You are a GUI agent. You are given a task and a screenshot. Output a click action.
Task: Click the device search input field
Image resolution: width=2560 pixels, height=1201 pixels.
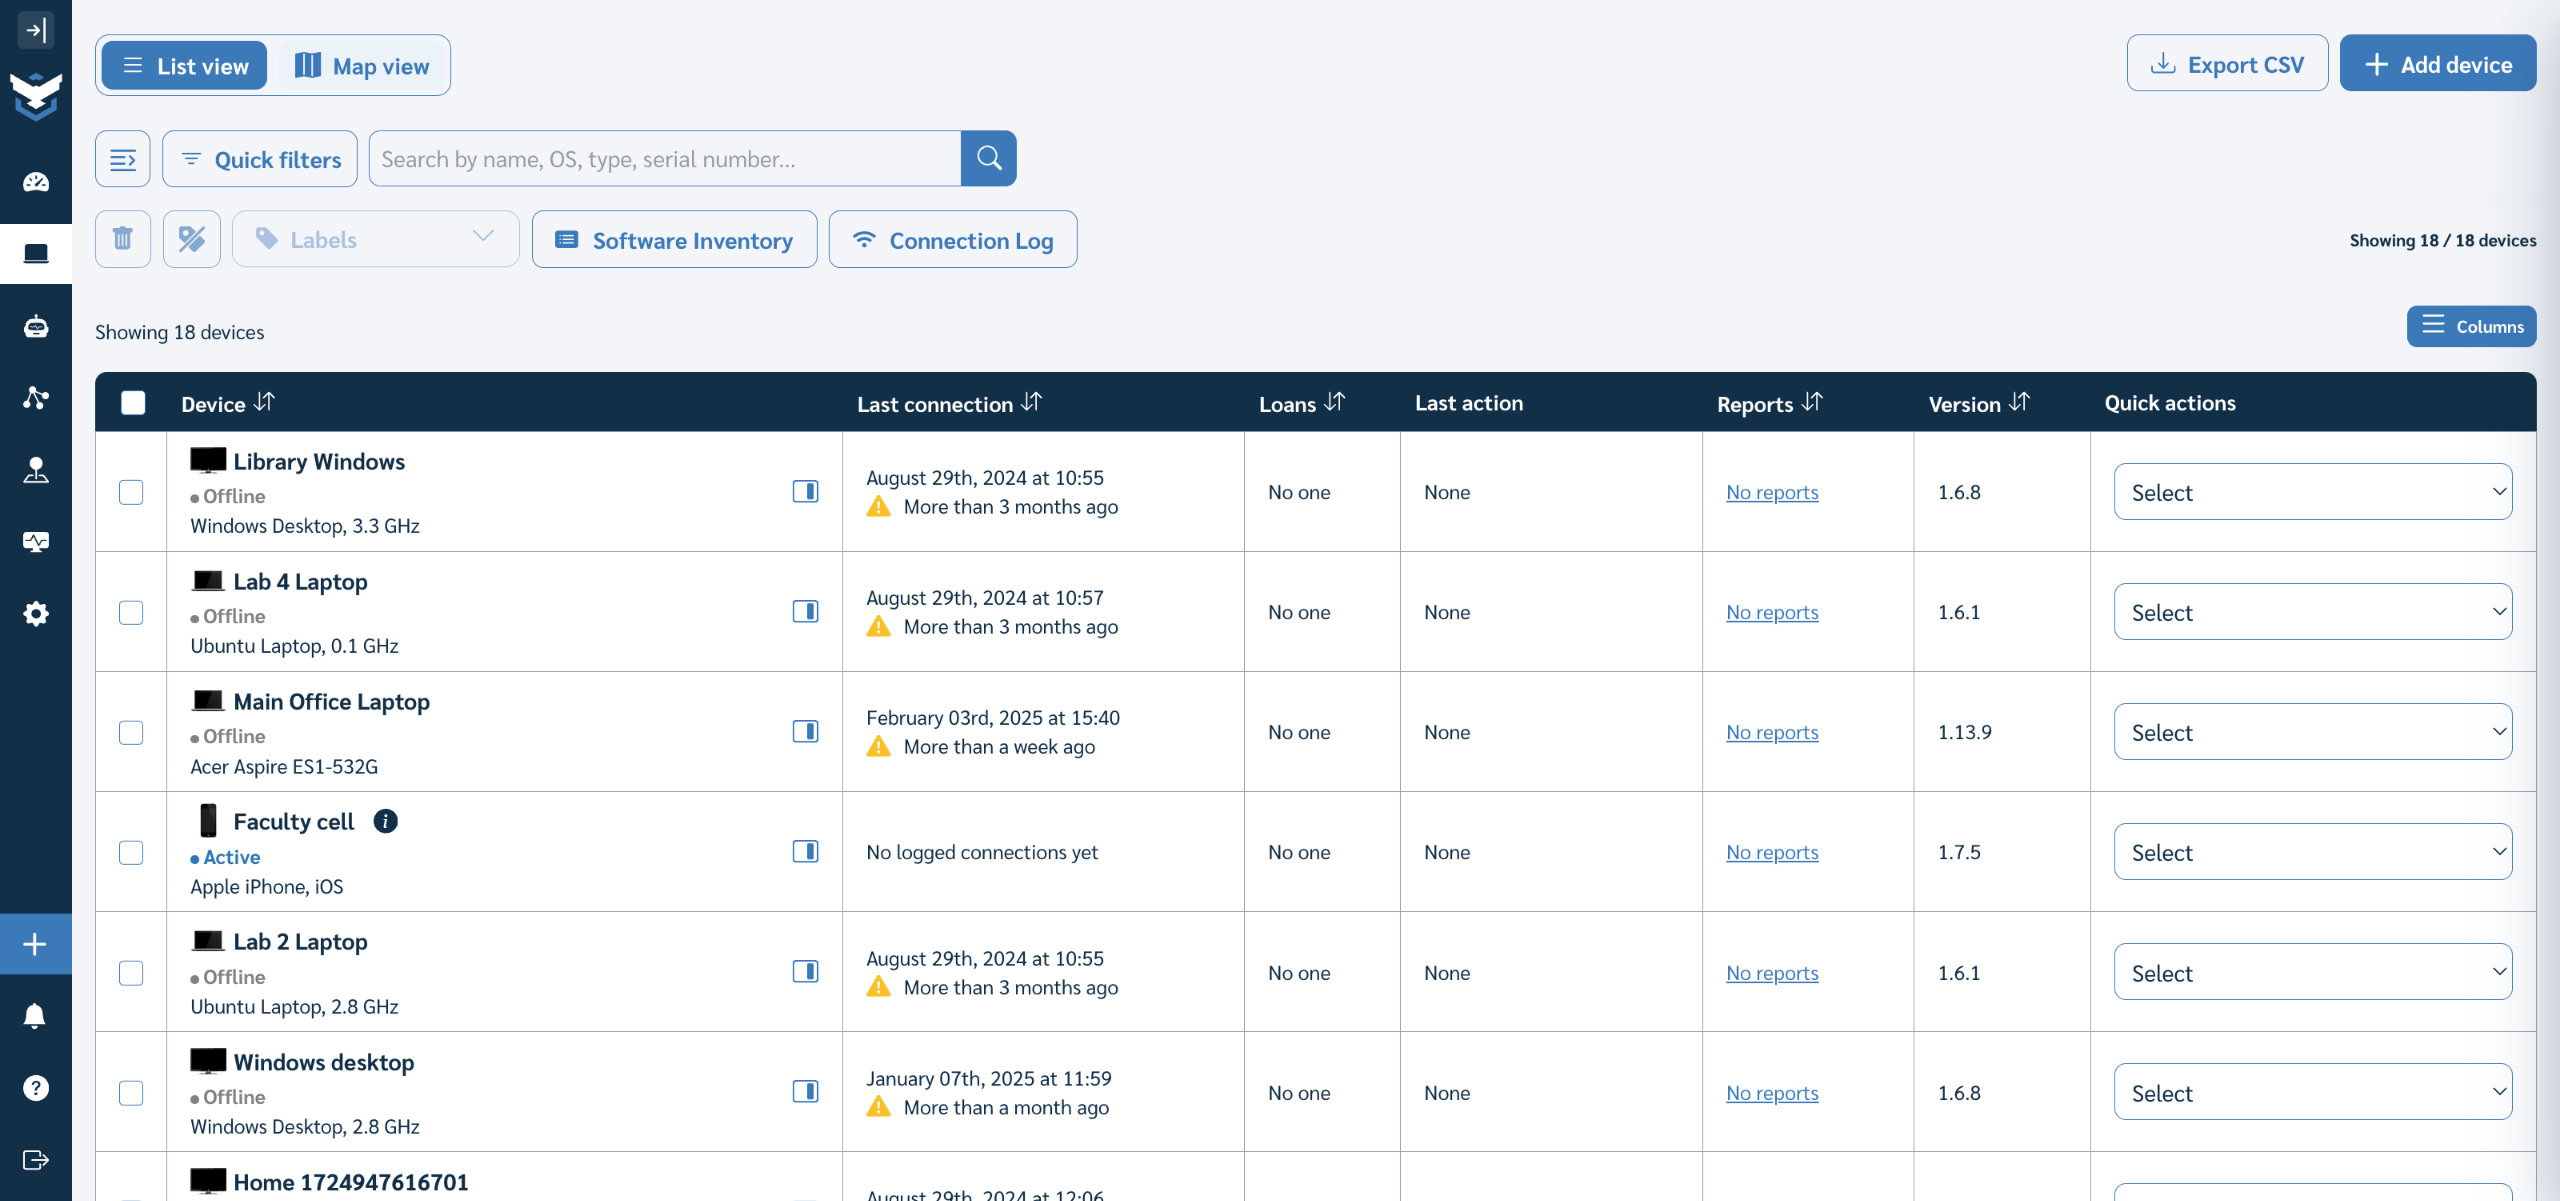(664, 159)
